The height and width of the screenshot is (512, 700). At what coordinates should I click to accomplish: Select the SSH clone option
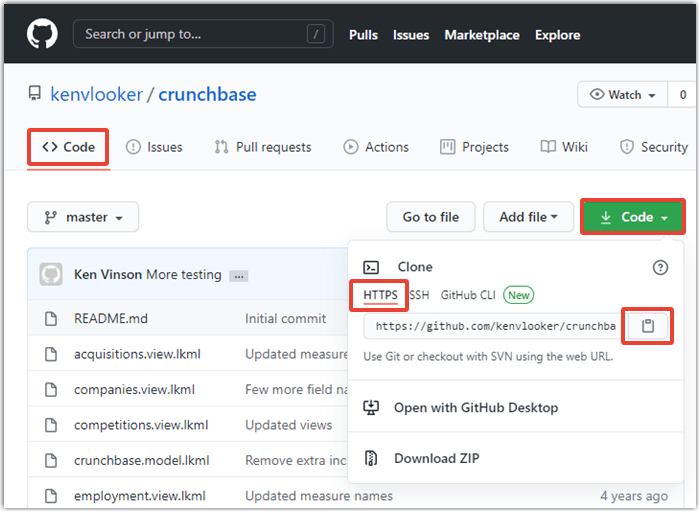point(419,295)
